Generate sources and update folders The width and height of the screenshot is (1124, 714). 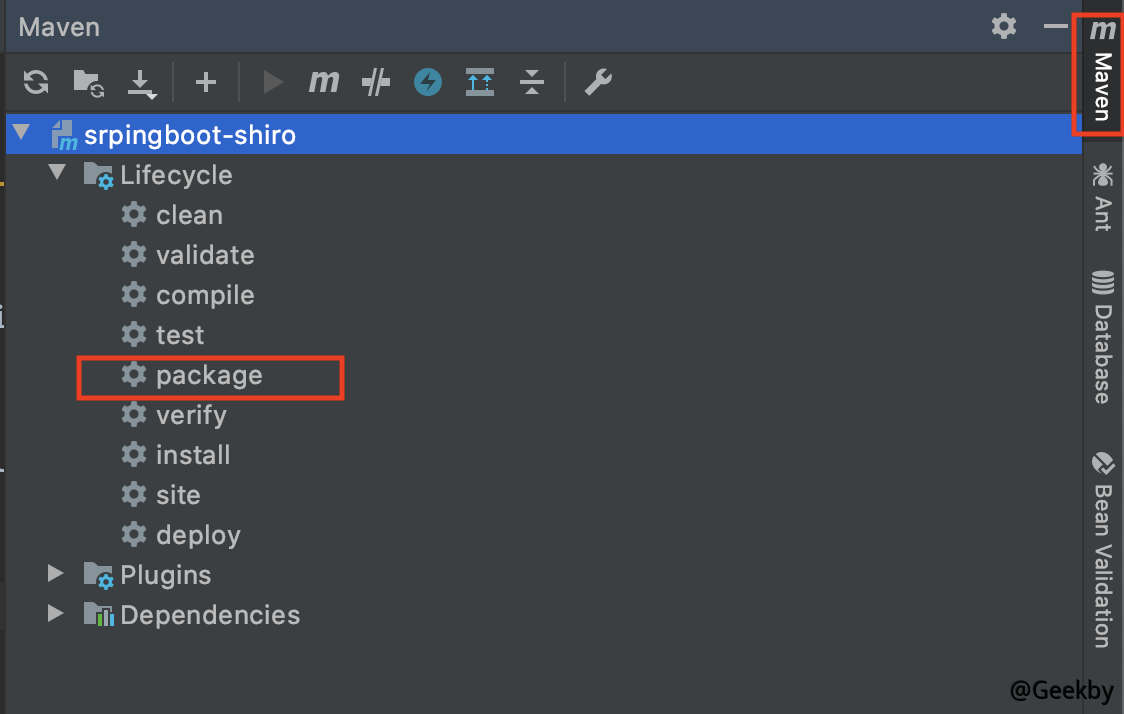(x=88, y=82)
